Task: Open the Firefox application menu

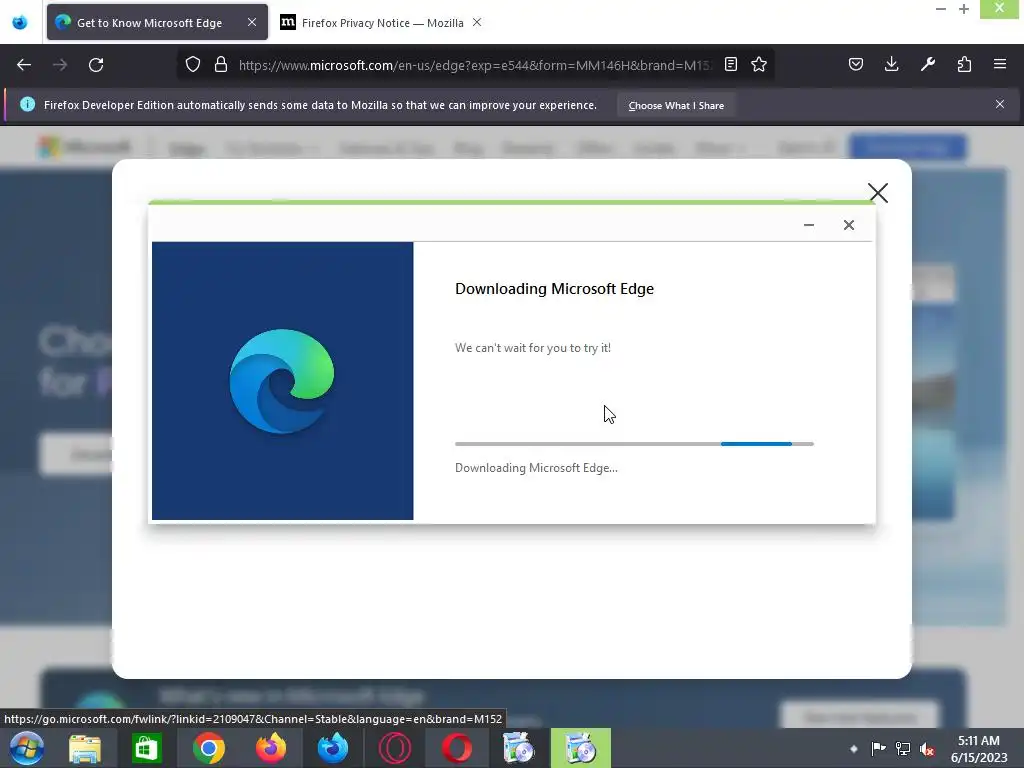Action: 1000,65
